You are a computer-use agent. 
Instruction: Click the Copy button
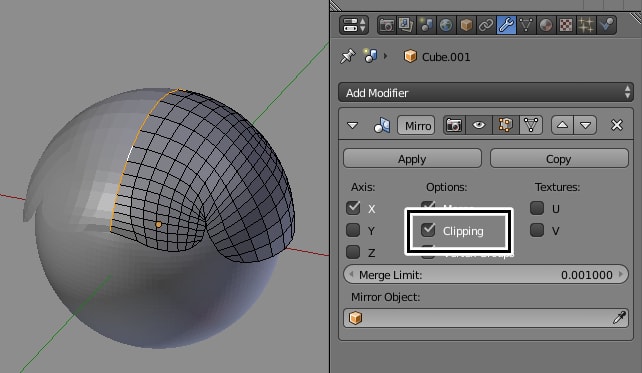(559, 158)
